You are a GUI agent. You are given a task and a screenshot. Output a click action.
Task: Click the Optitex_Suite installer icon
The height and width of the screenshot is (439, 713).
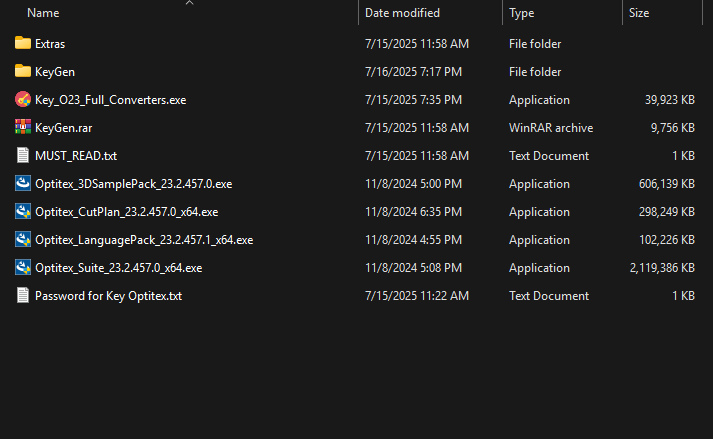click(23, 268)
